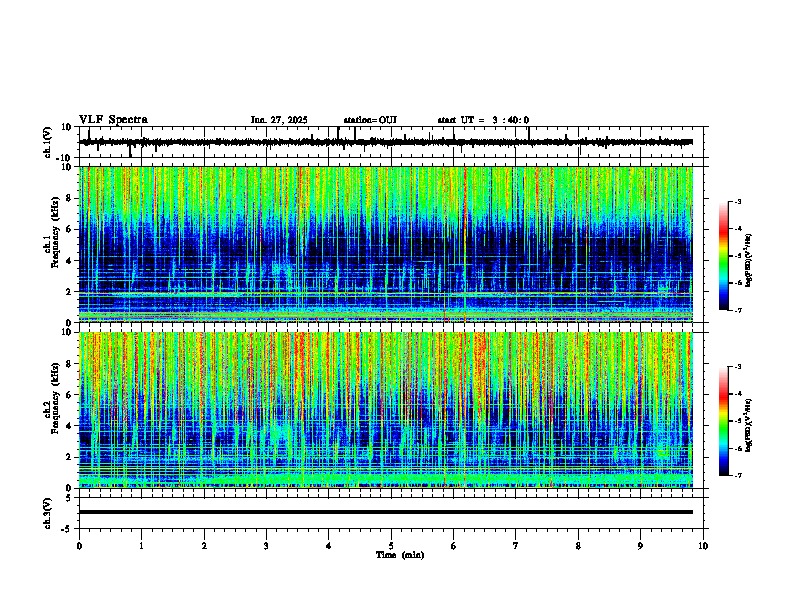Select the date text "Jan. 27, 2025"
The image size is (792, 612).
click(x=279, y=120)
